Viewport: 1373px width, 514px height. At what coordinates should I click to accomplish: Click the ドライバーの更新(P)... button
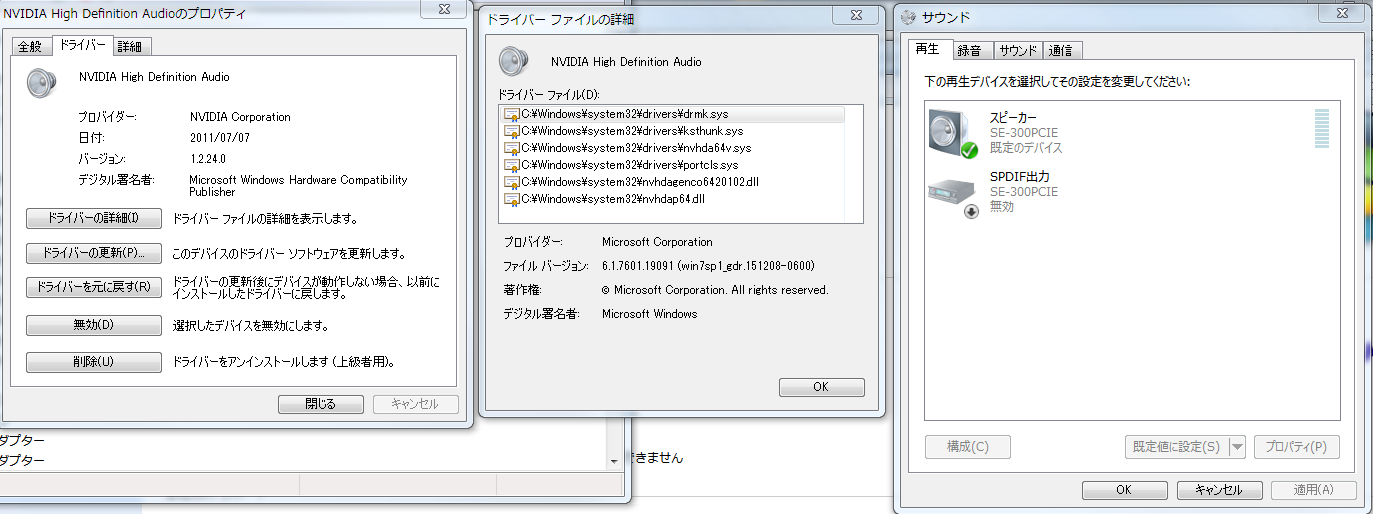click(94, 253)
